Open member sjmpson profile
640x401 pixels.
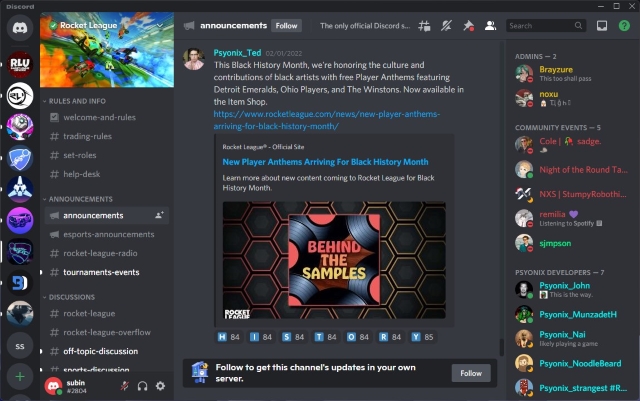(571, 243)
